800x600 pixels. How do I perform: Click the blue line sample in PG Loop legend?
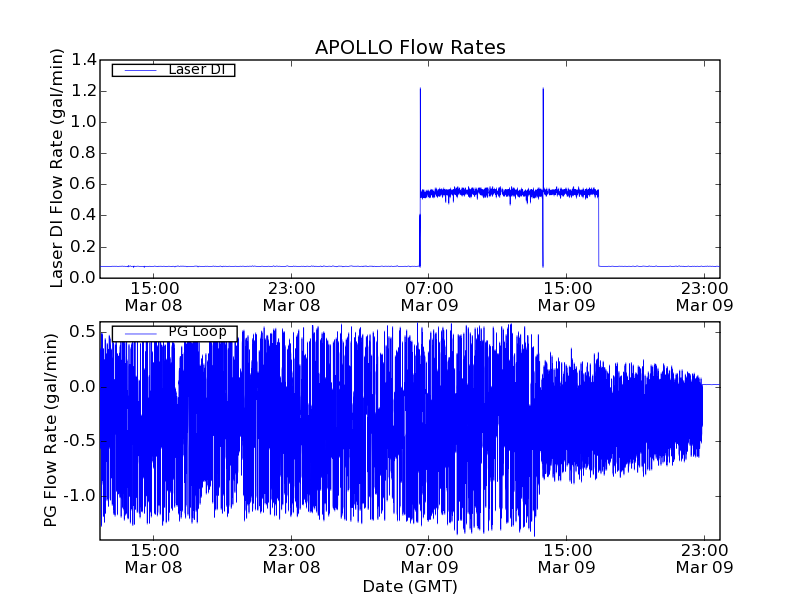coord(140,333)
